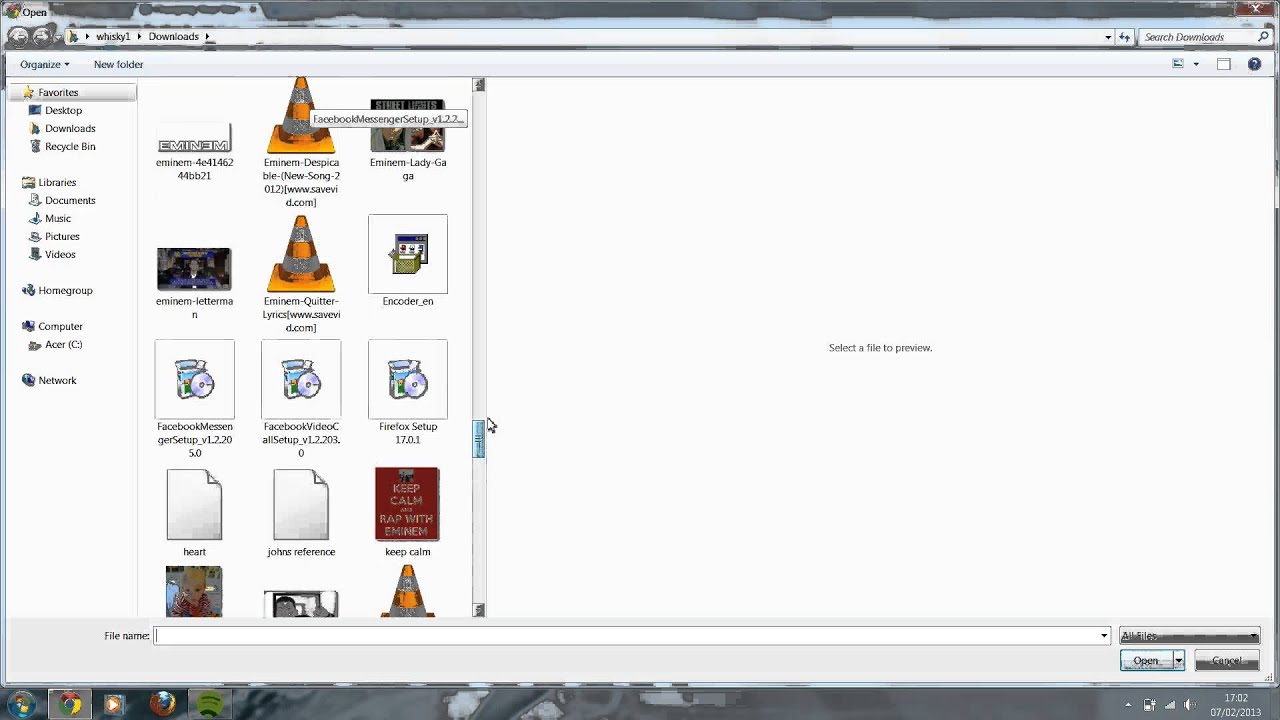Expand the breadcrumb arrow after Downloads
The height and width of the screenshot is (720, 1280).
208,37
